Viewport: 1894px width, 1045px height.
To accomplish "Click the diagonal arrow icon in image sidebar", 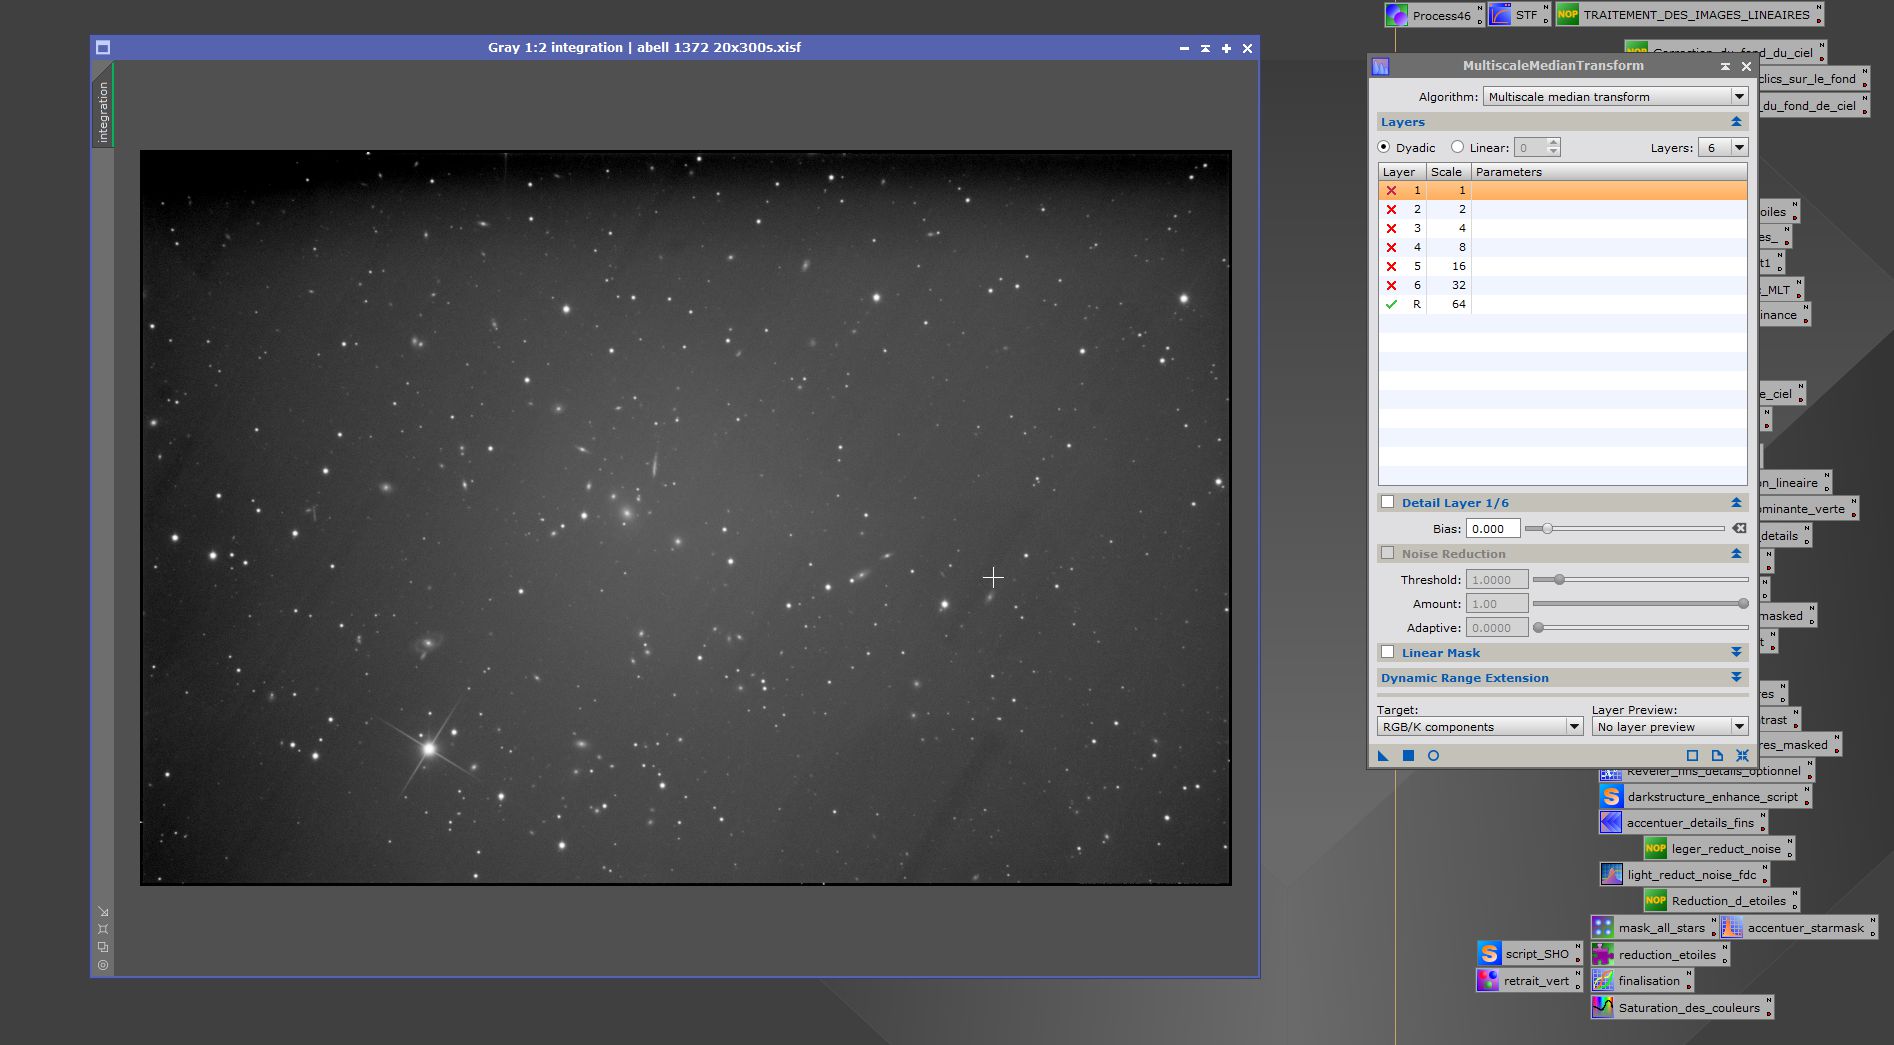I will pyautogui.click(x=103, y=911).
